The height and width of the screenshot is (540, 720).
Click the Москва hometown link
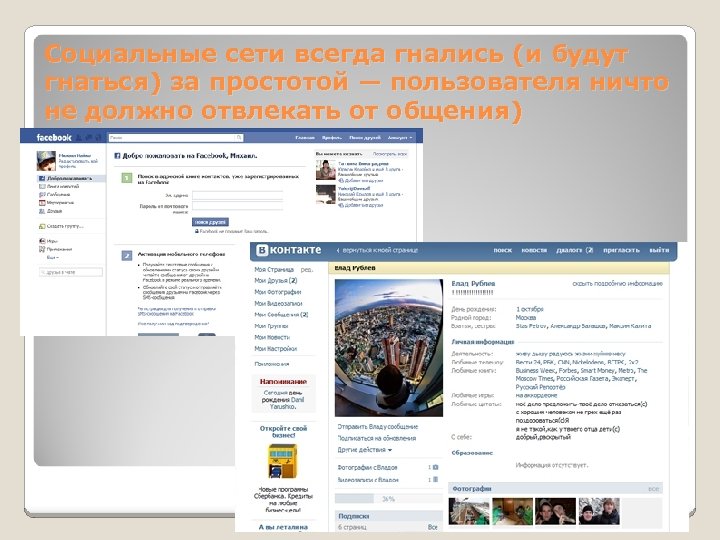point(526,318)
